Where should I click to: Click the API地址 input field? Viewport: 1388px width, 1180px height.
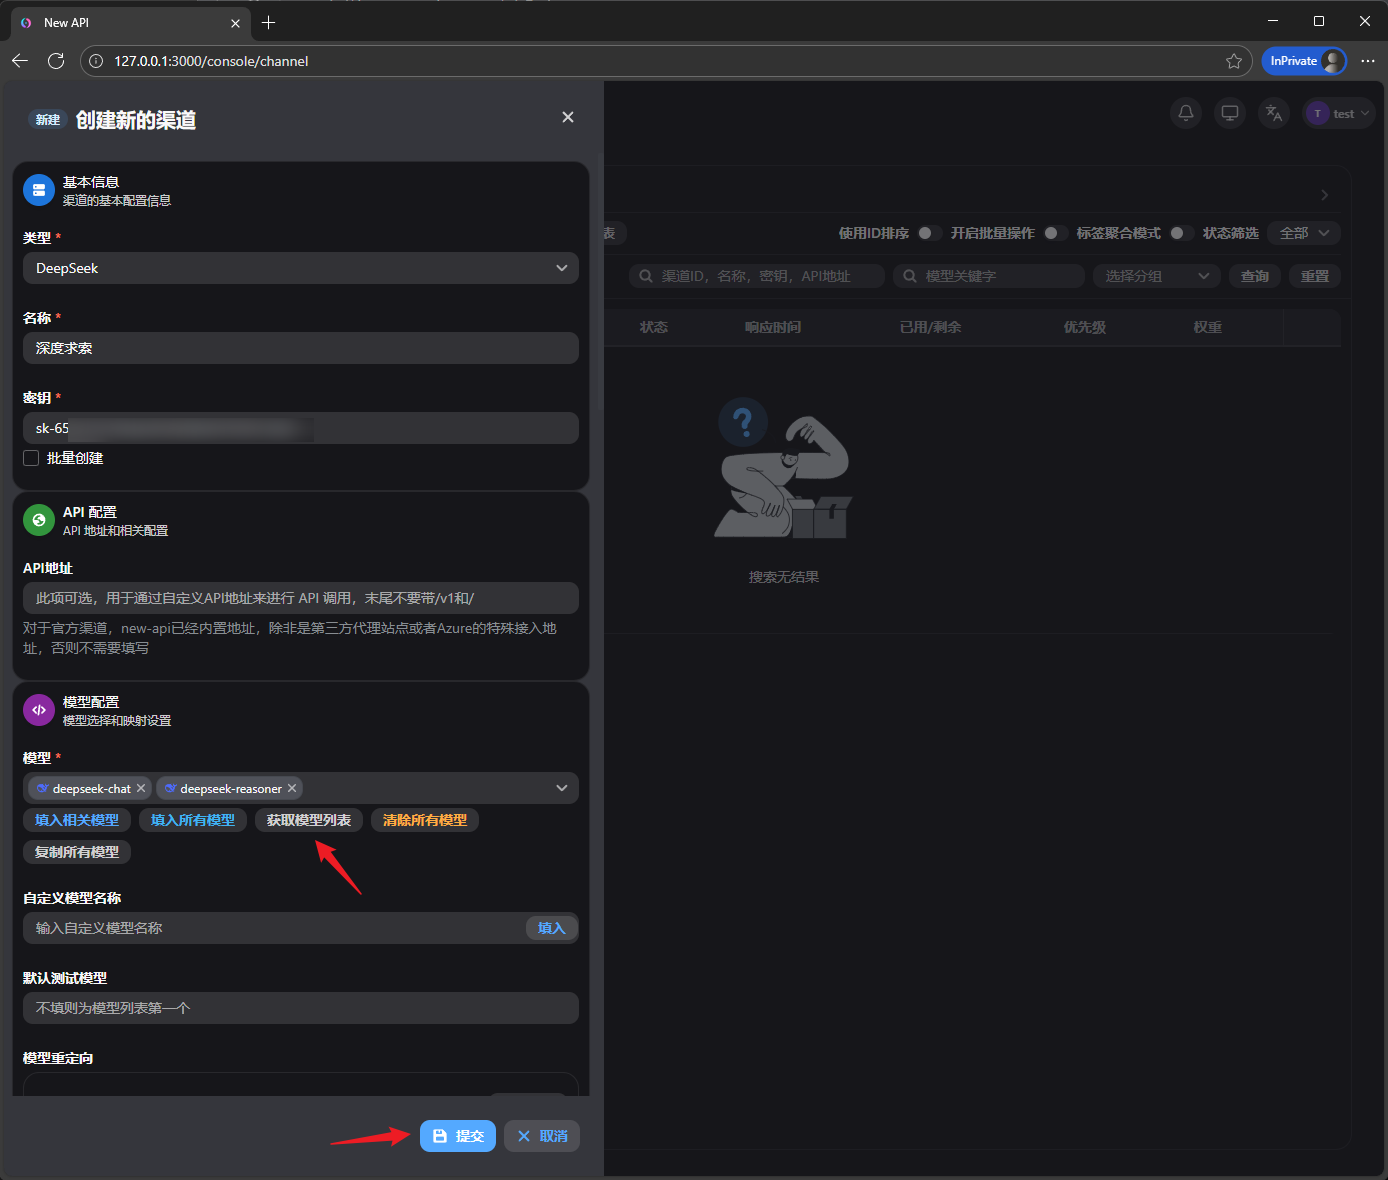300,598
